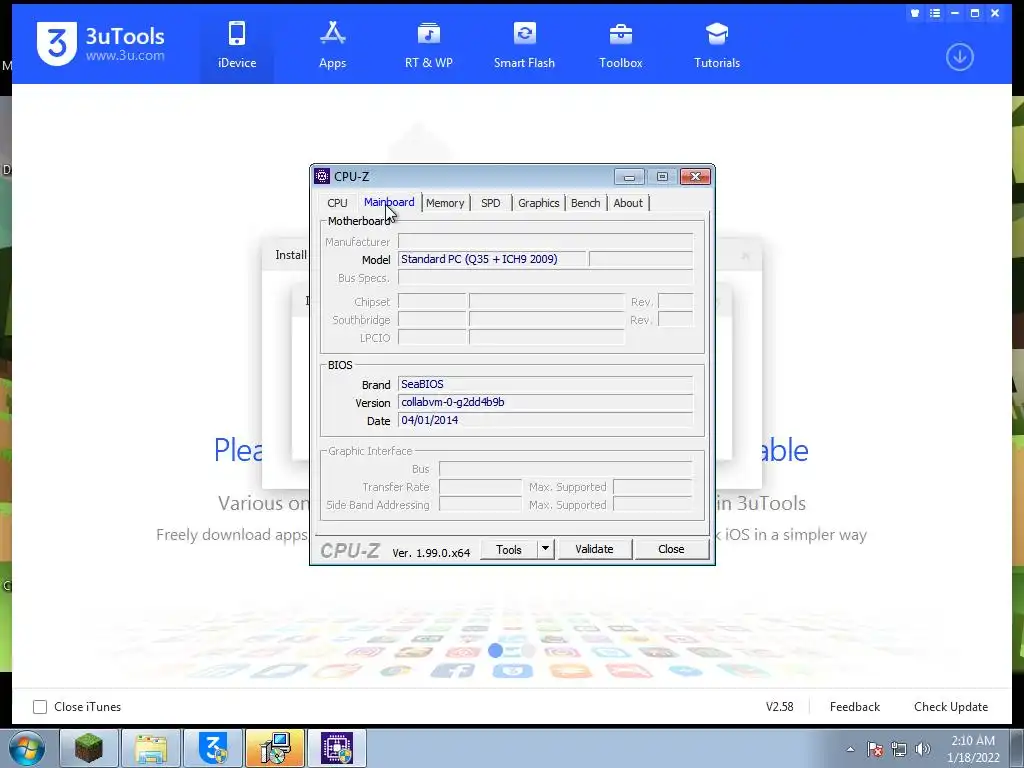Screen dimensions: 1024x768
Task: Click the network tray icon
Action: tap(899, 749)
